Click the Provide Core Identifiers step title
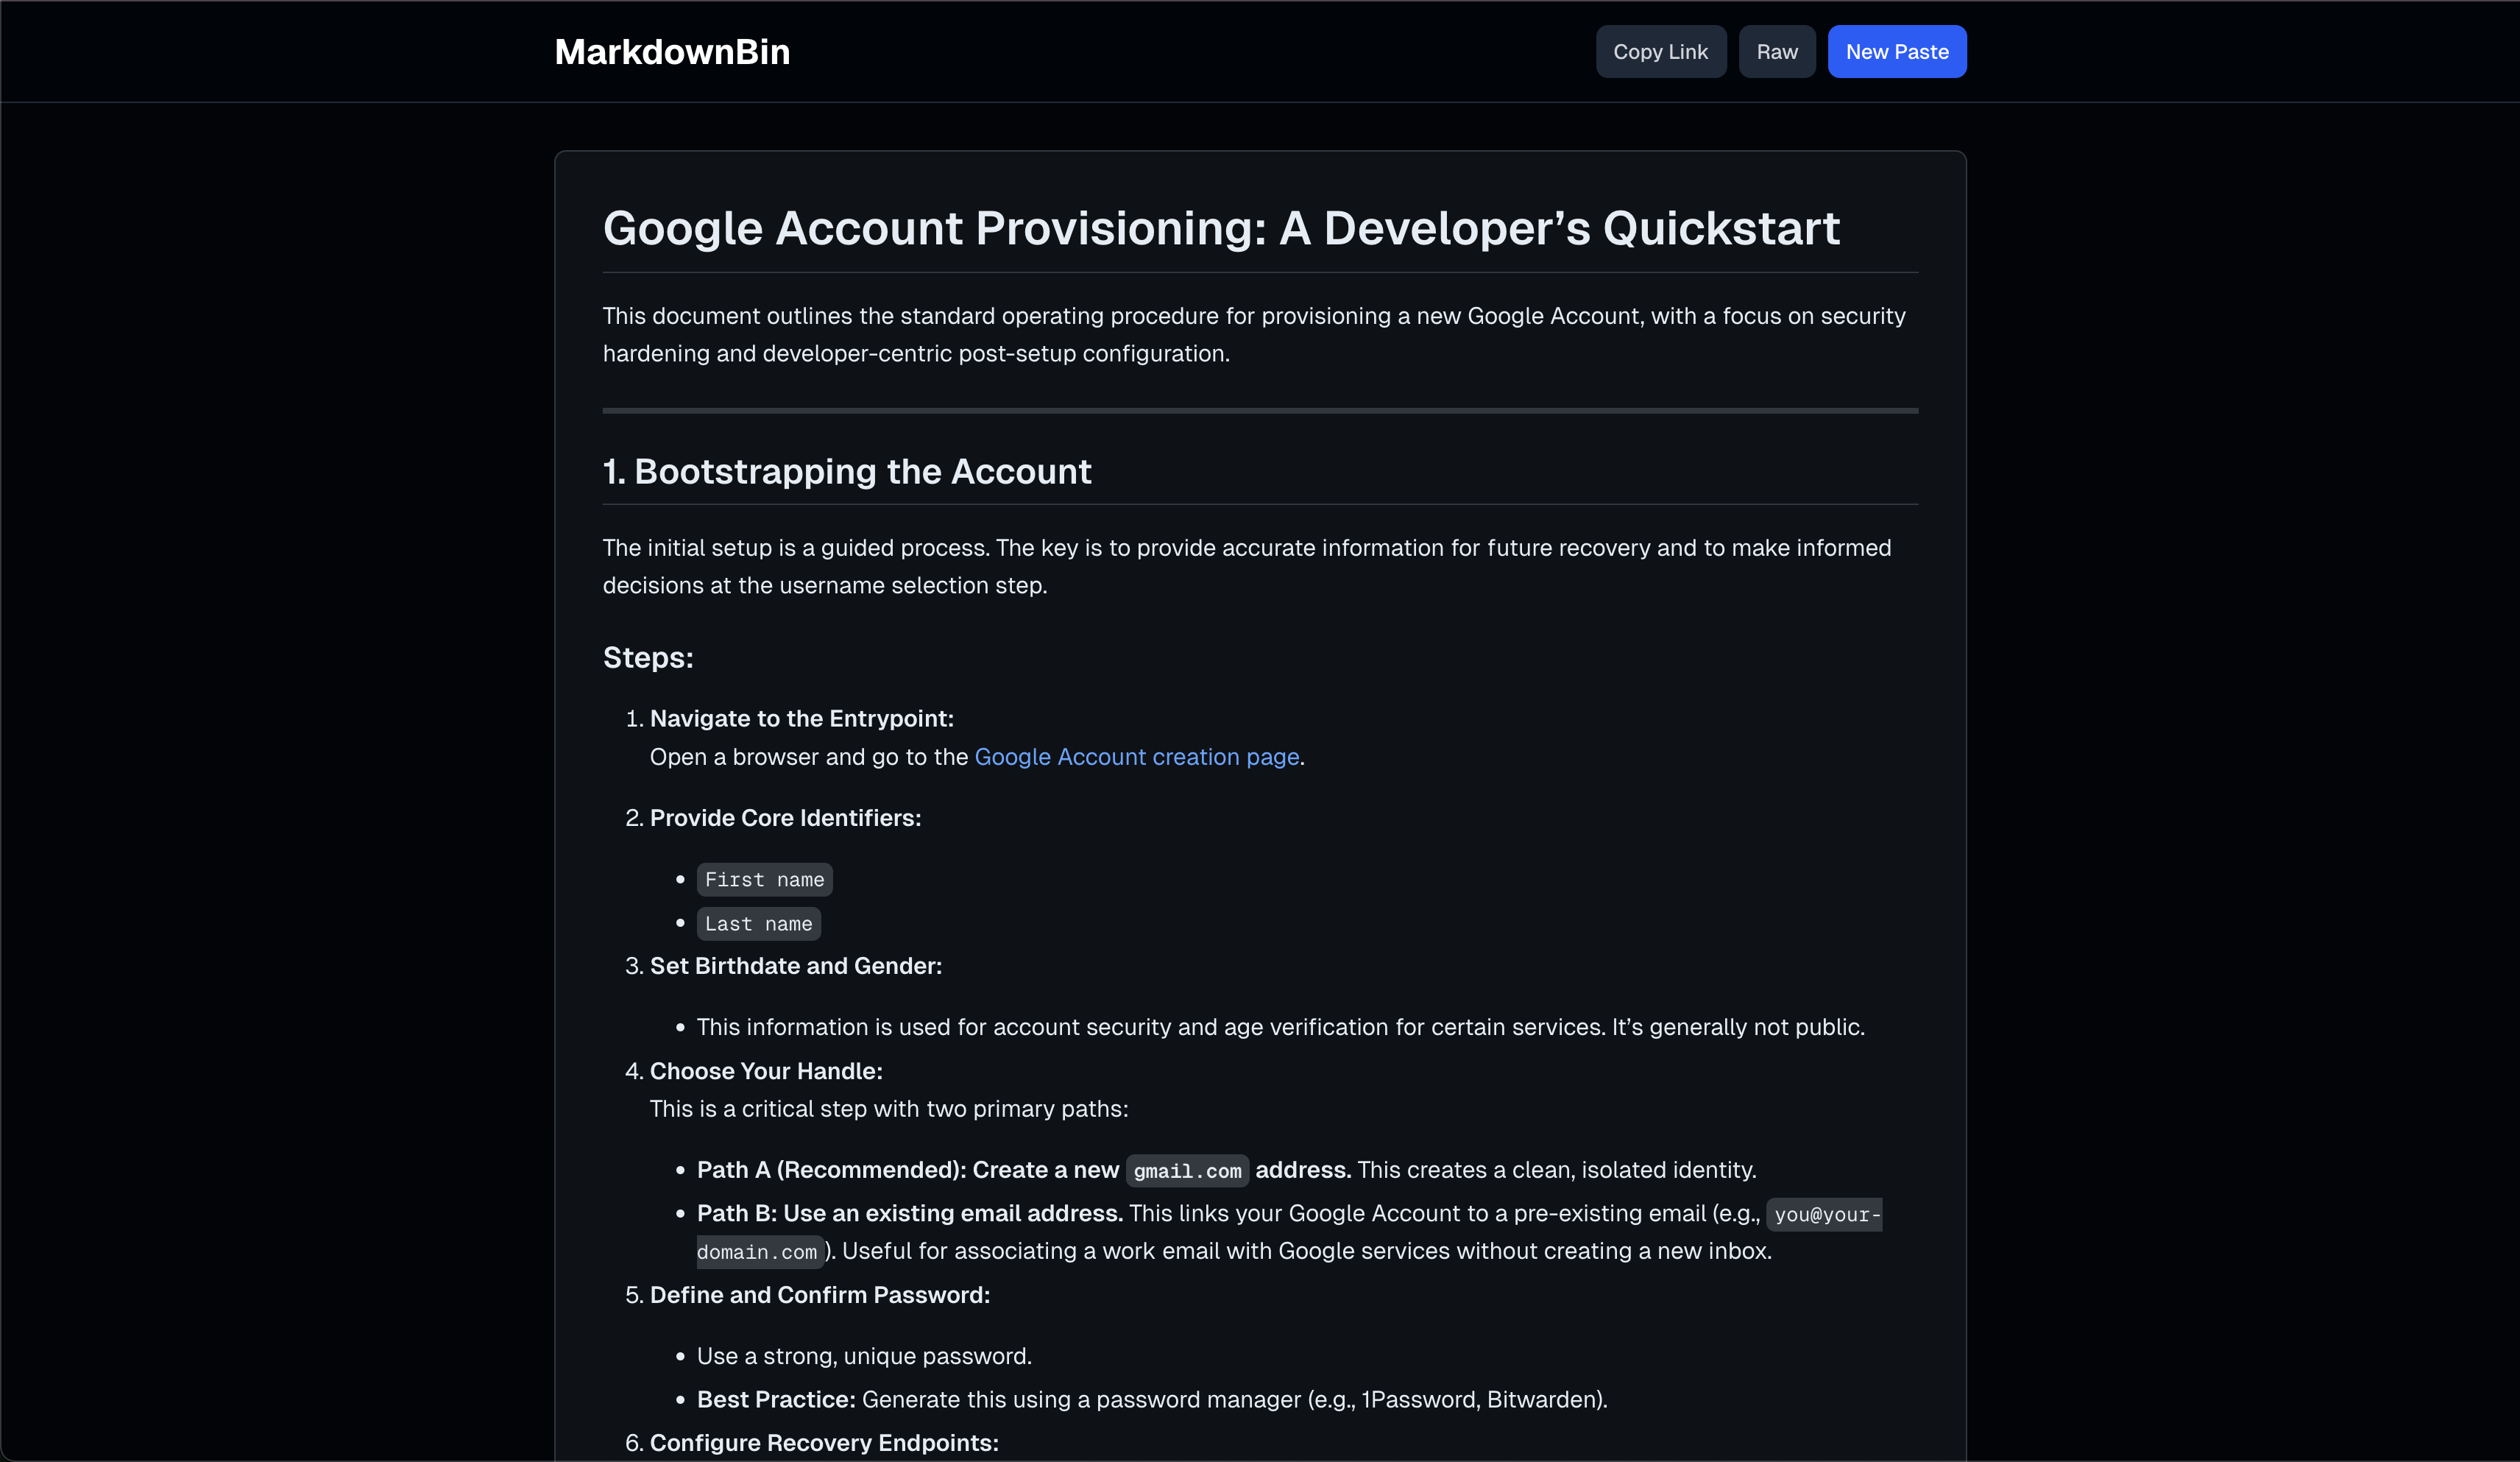The image size is (2520, 1462). [785, 818]
